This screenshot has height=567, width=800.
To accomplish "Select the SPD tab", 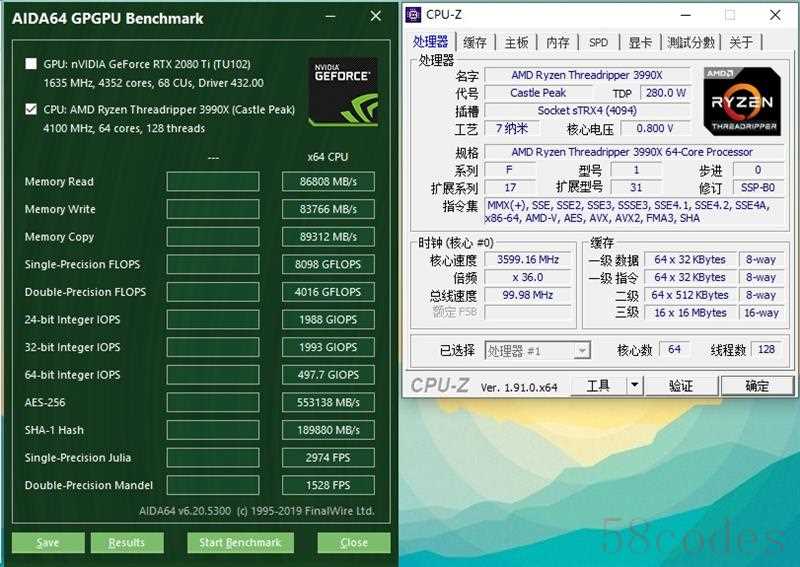I will click(x=598, y=42).
